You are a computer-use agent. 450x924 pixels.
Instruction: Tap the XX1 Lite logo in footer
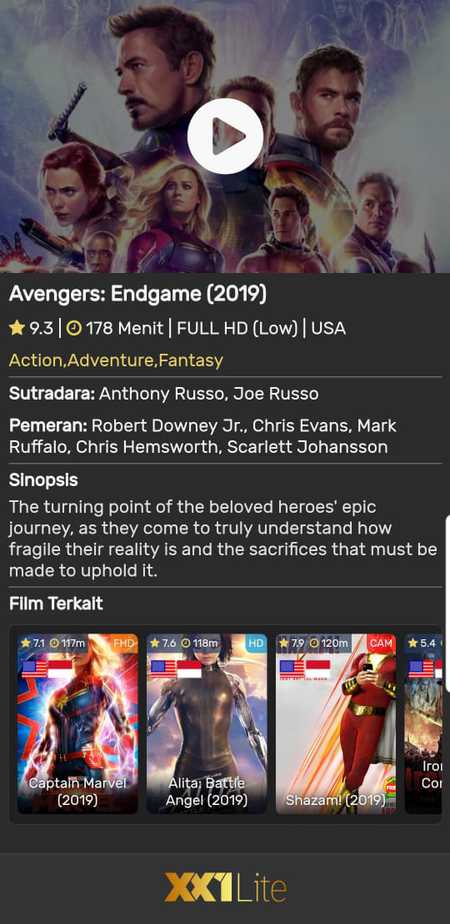tap(226, 887)
